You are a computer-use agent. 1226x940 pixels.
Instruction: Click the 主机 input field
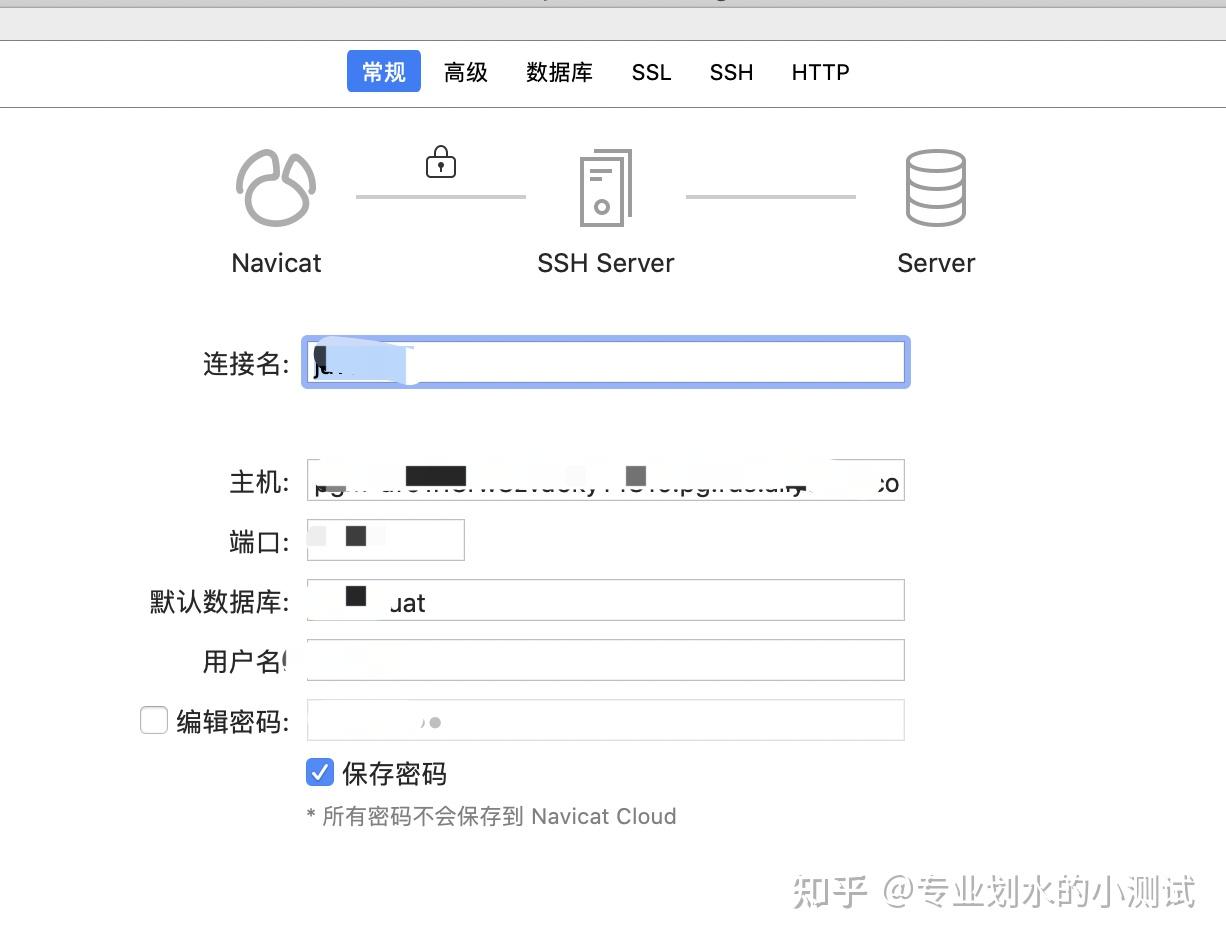[x=605, y=480]
